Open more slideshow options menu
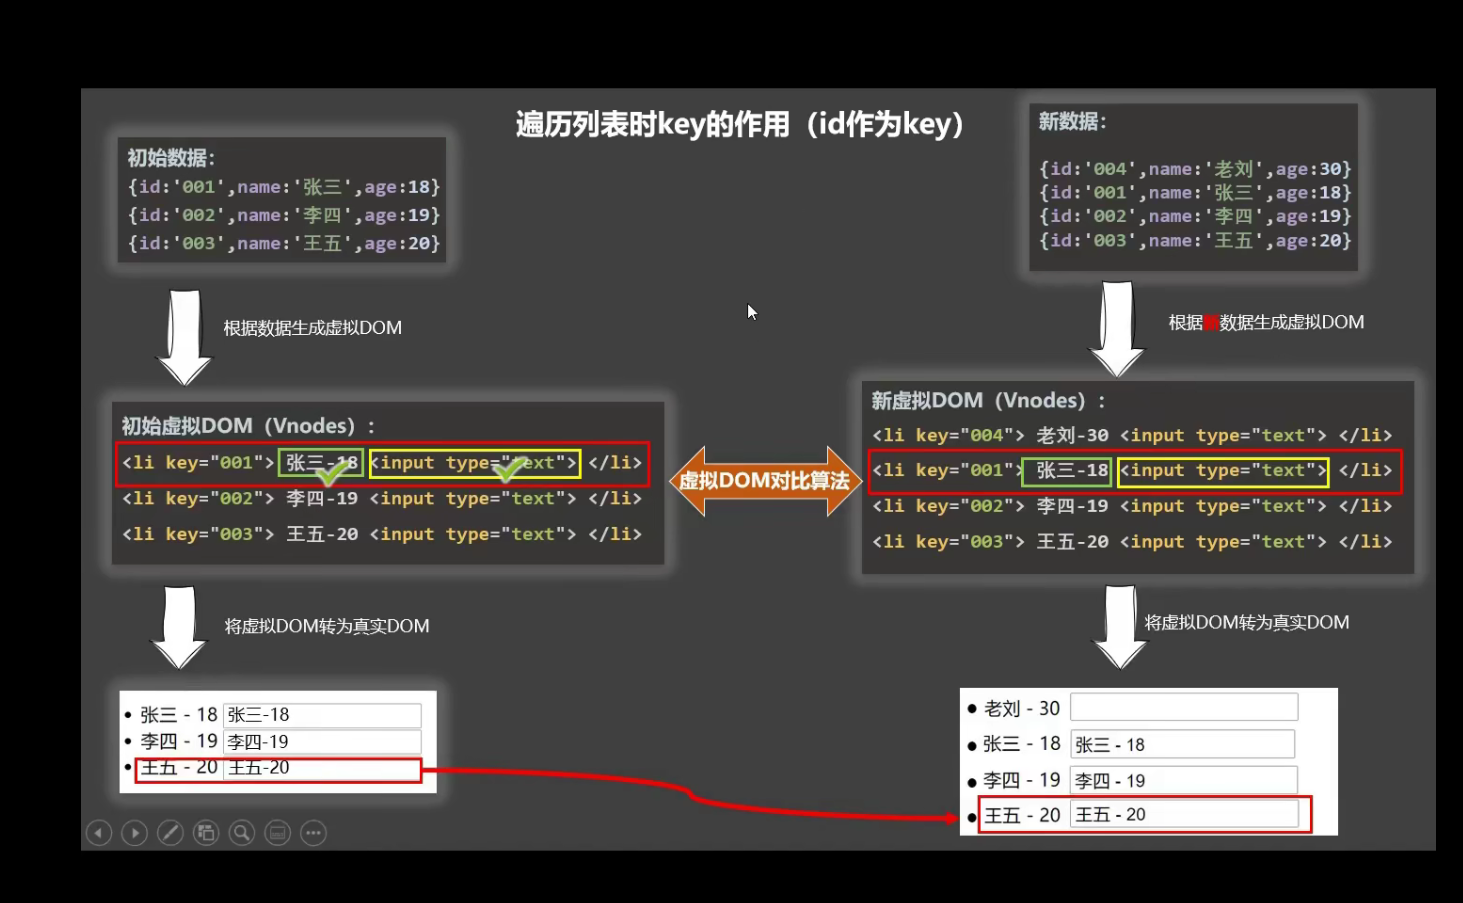This screenshot has height=903, width=1463. pyautogui.click(x=314, y=833)
